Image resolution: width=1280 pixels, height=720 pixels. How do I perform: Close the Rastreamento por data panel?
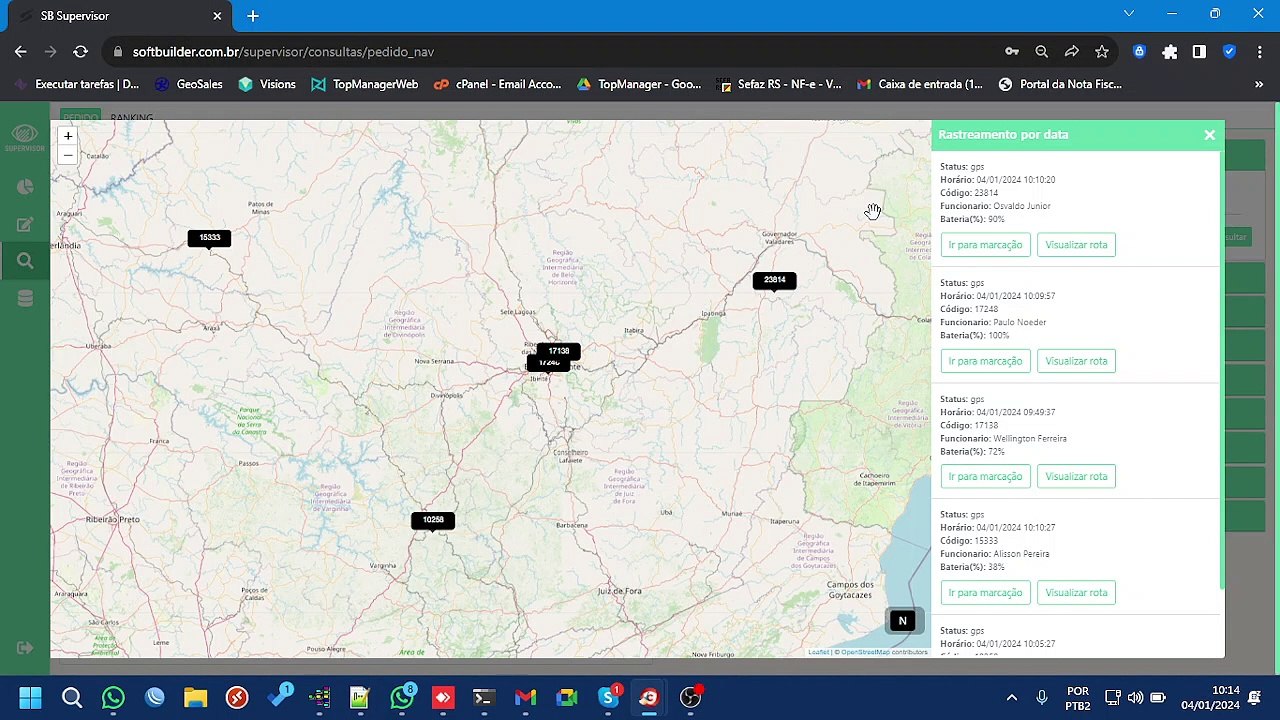(1209, 134)
